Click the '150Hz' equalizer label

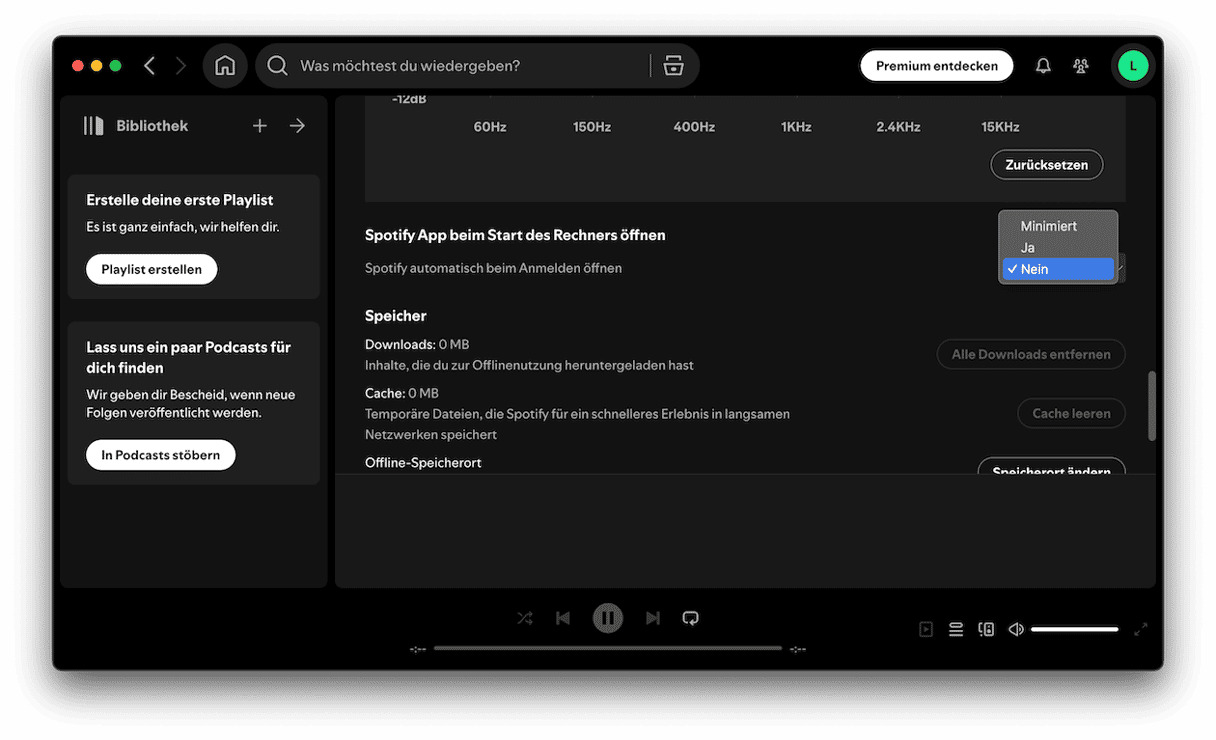pyautogui.click(x=592, y=127)
